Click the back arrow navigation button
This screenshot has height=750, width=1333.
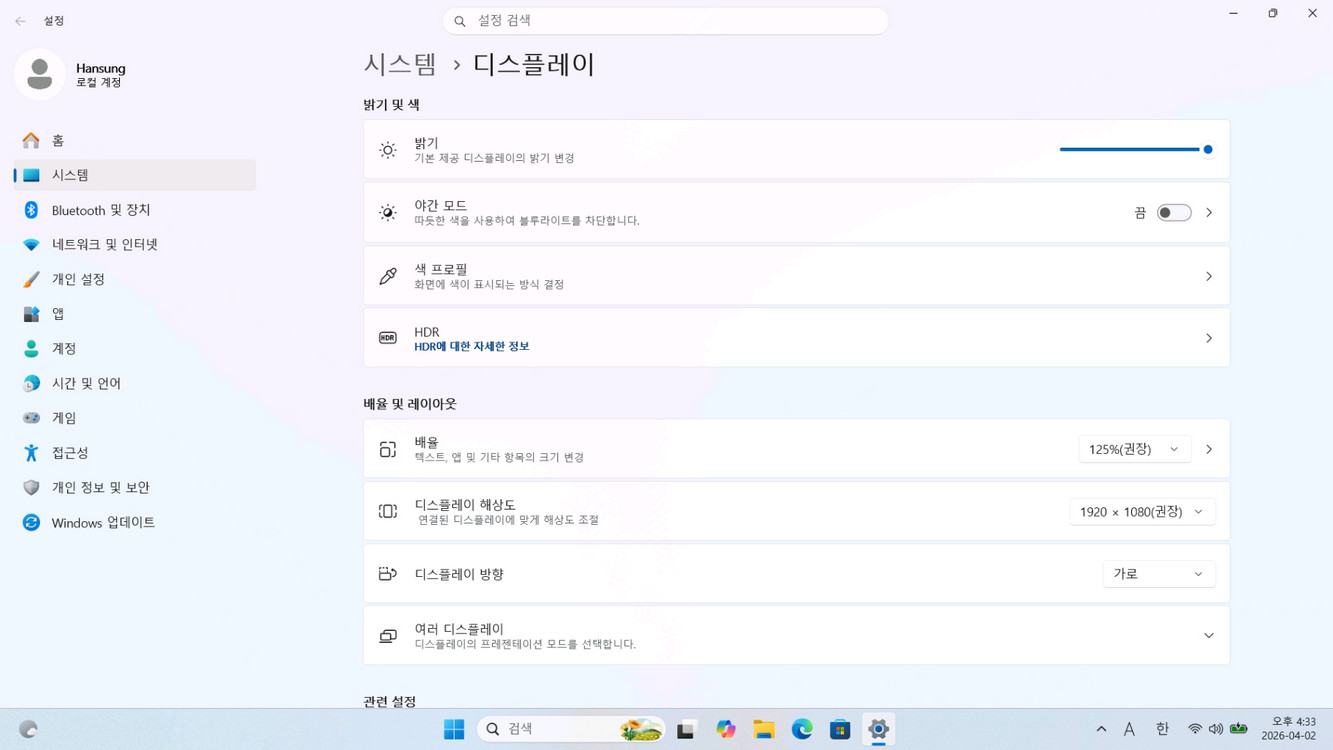click(x=20, y=20)
